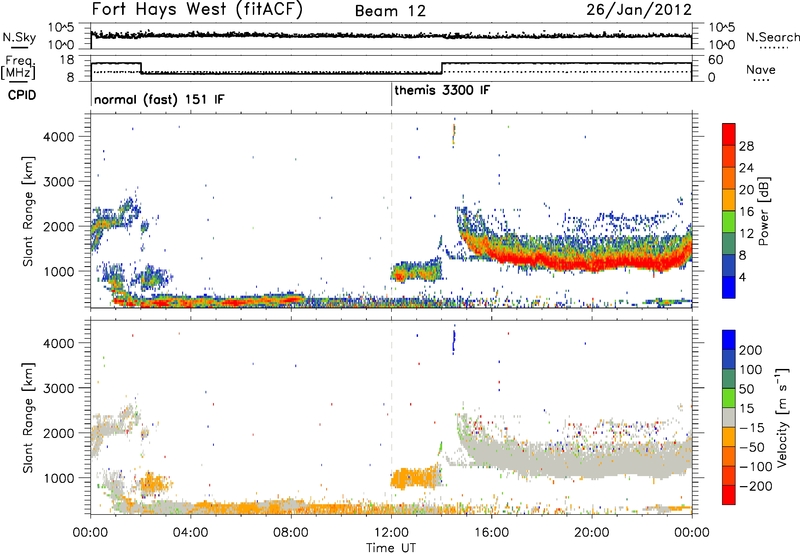
Task: Click the blue bottom of power color bar
Action: 729,287
